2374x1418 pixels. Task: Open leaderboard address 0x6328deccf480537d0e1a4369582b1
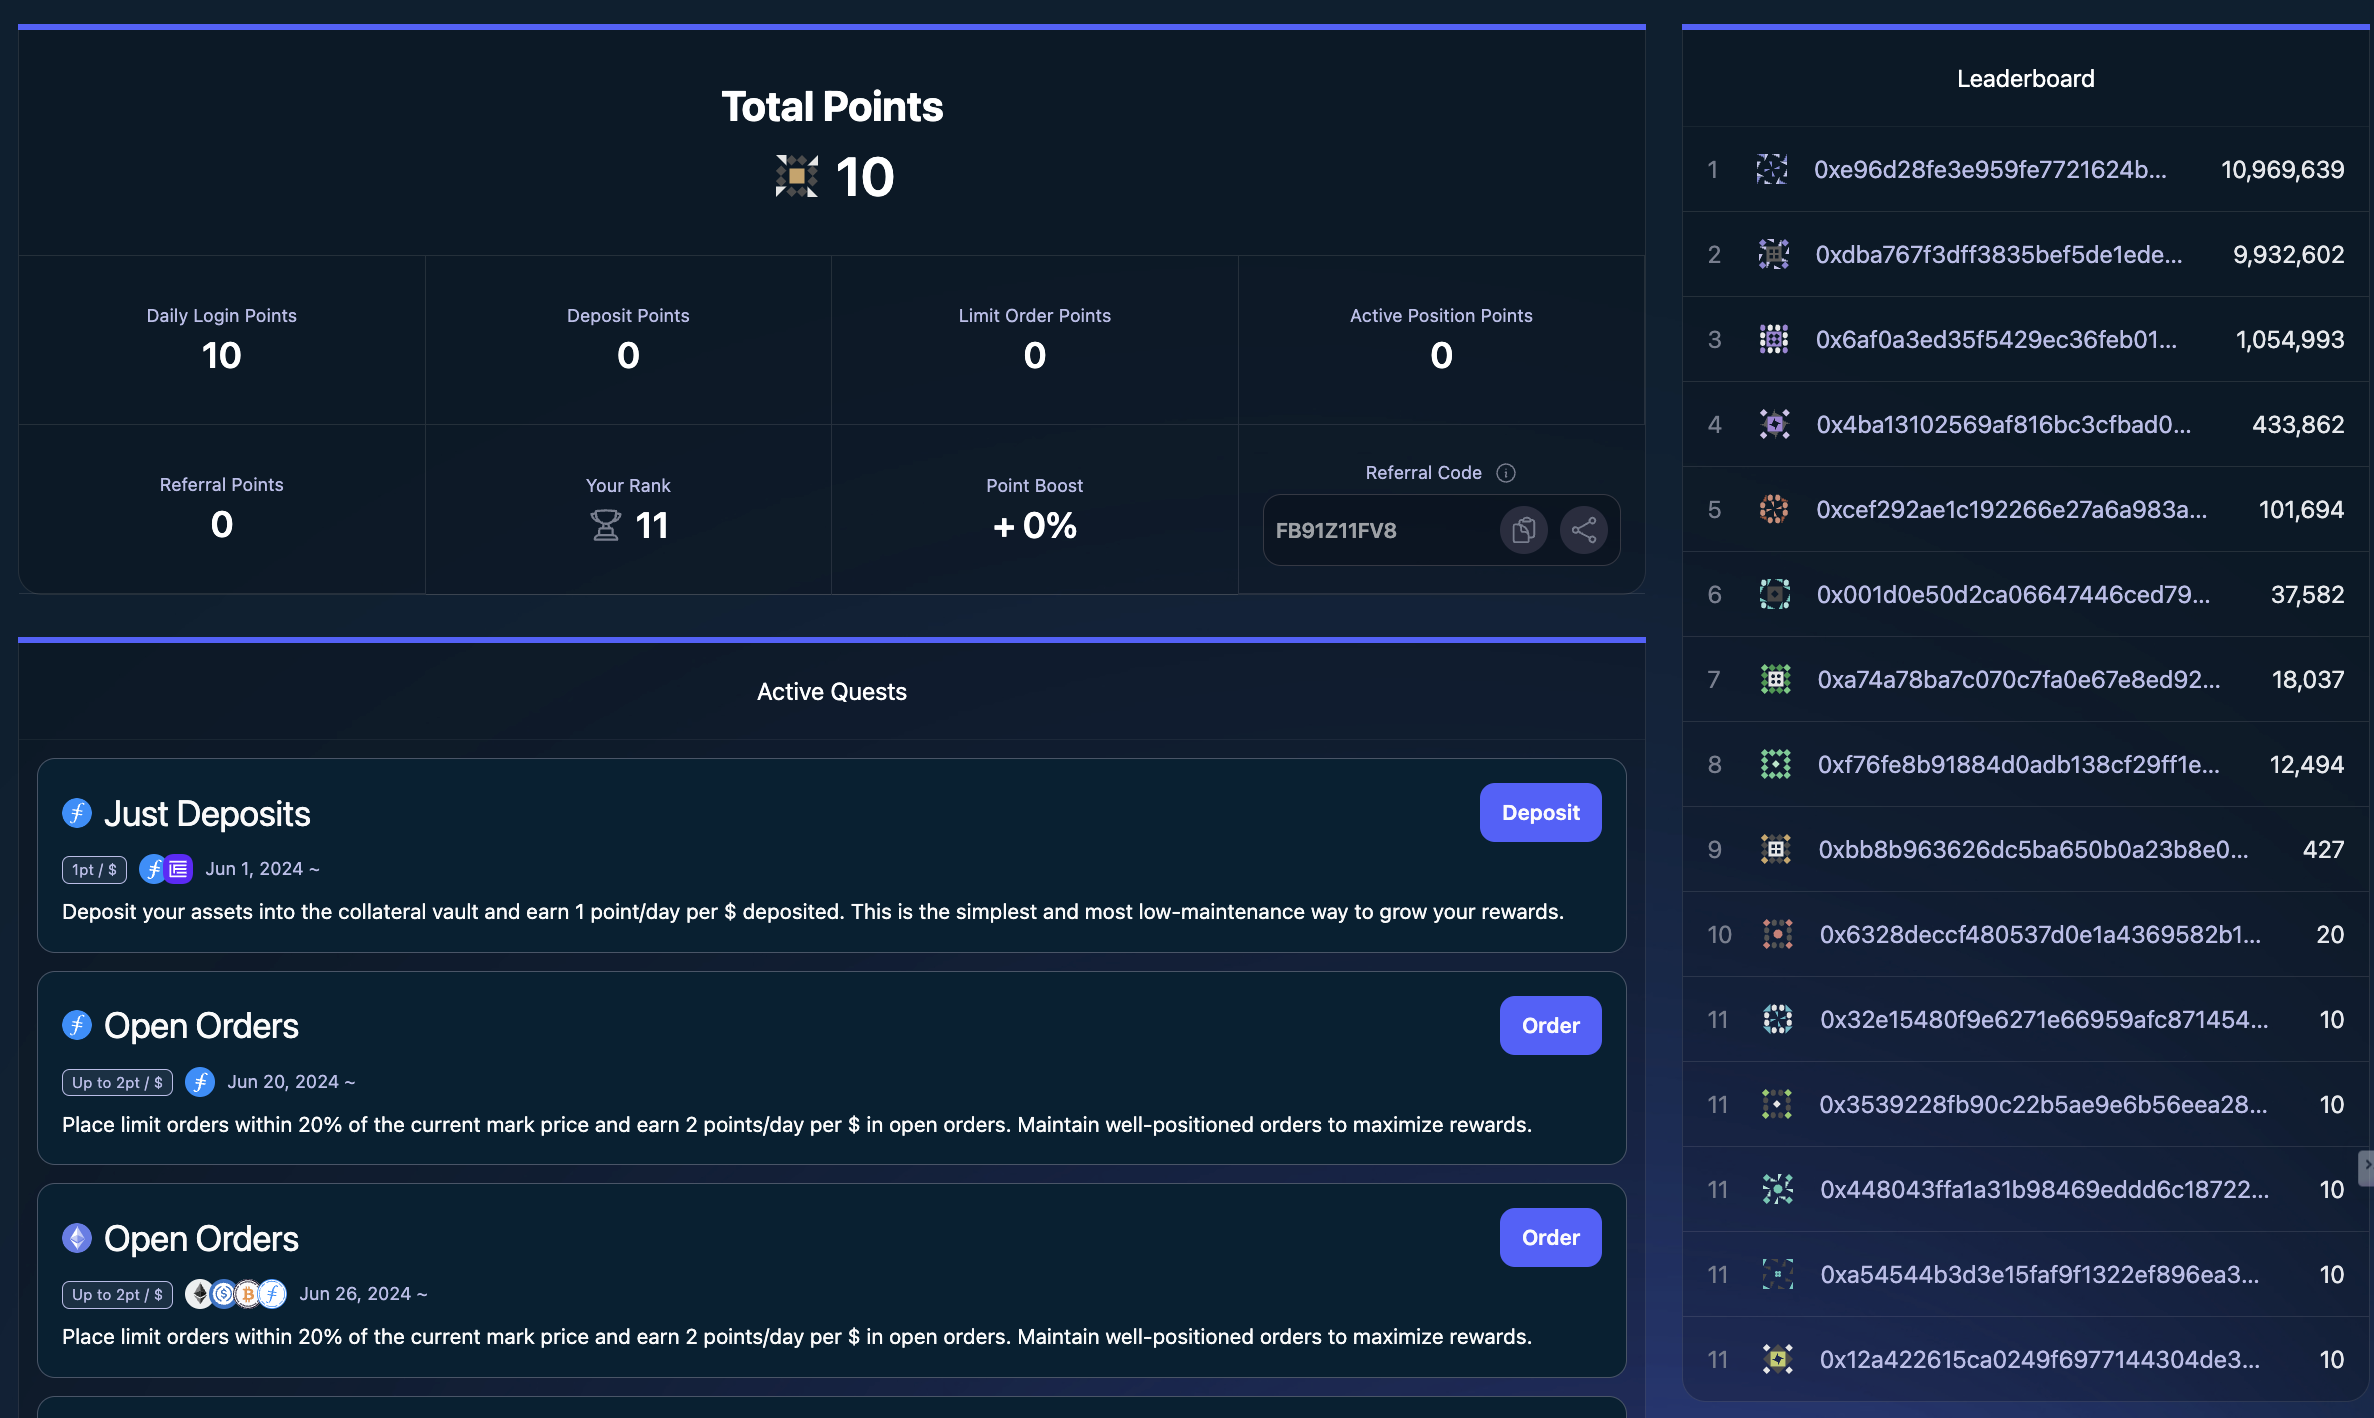tap(2039, 934)
